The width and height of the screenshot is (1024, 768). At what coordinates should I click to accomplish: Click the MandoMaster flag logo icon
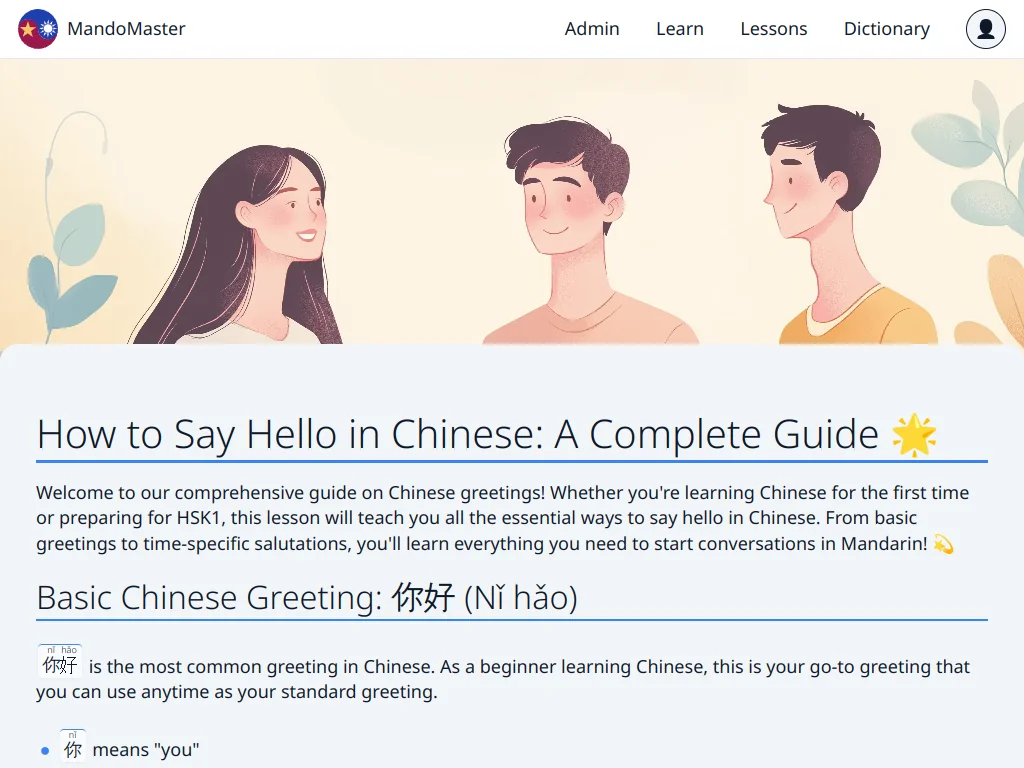coord(38,29)
